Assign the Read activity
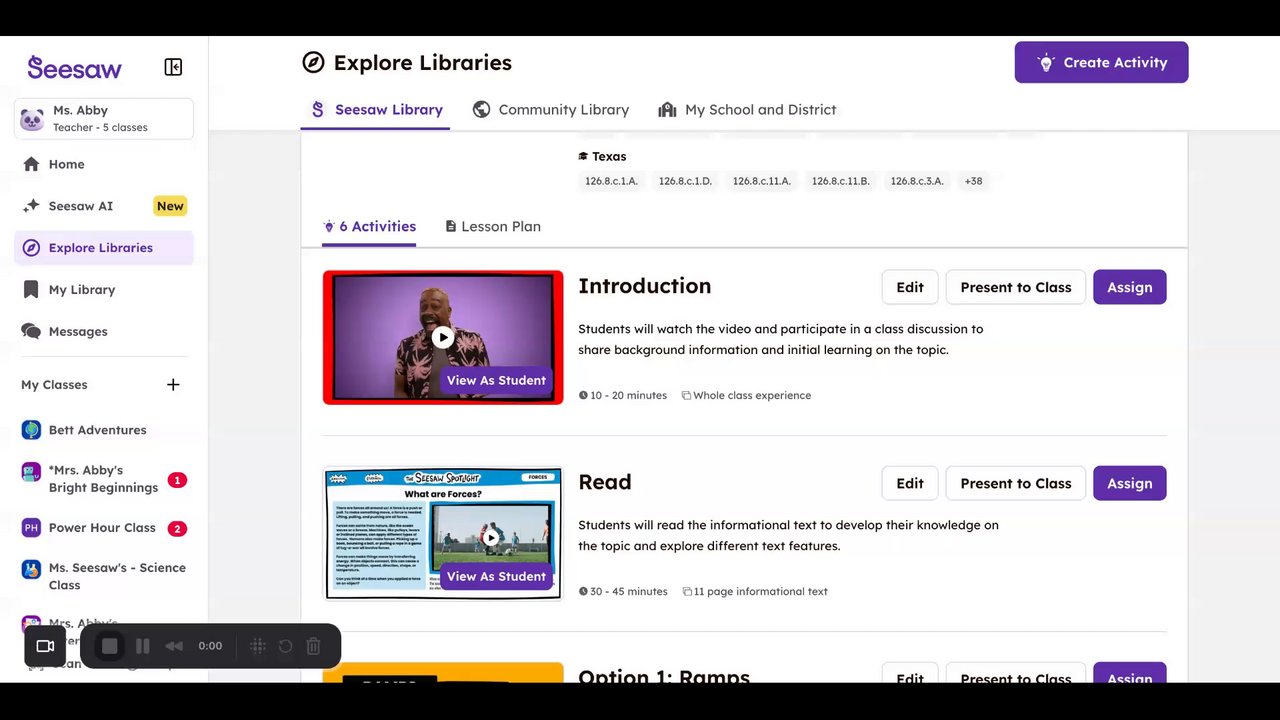 pyautogui.click(x=1130, y=483)
